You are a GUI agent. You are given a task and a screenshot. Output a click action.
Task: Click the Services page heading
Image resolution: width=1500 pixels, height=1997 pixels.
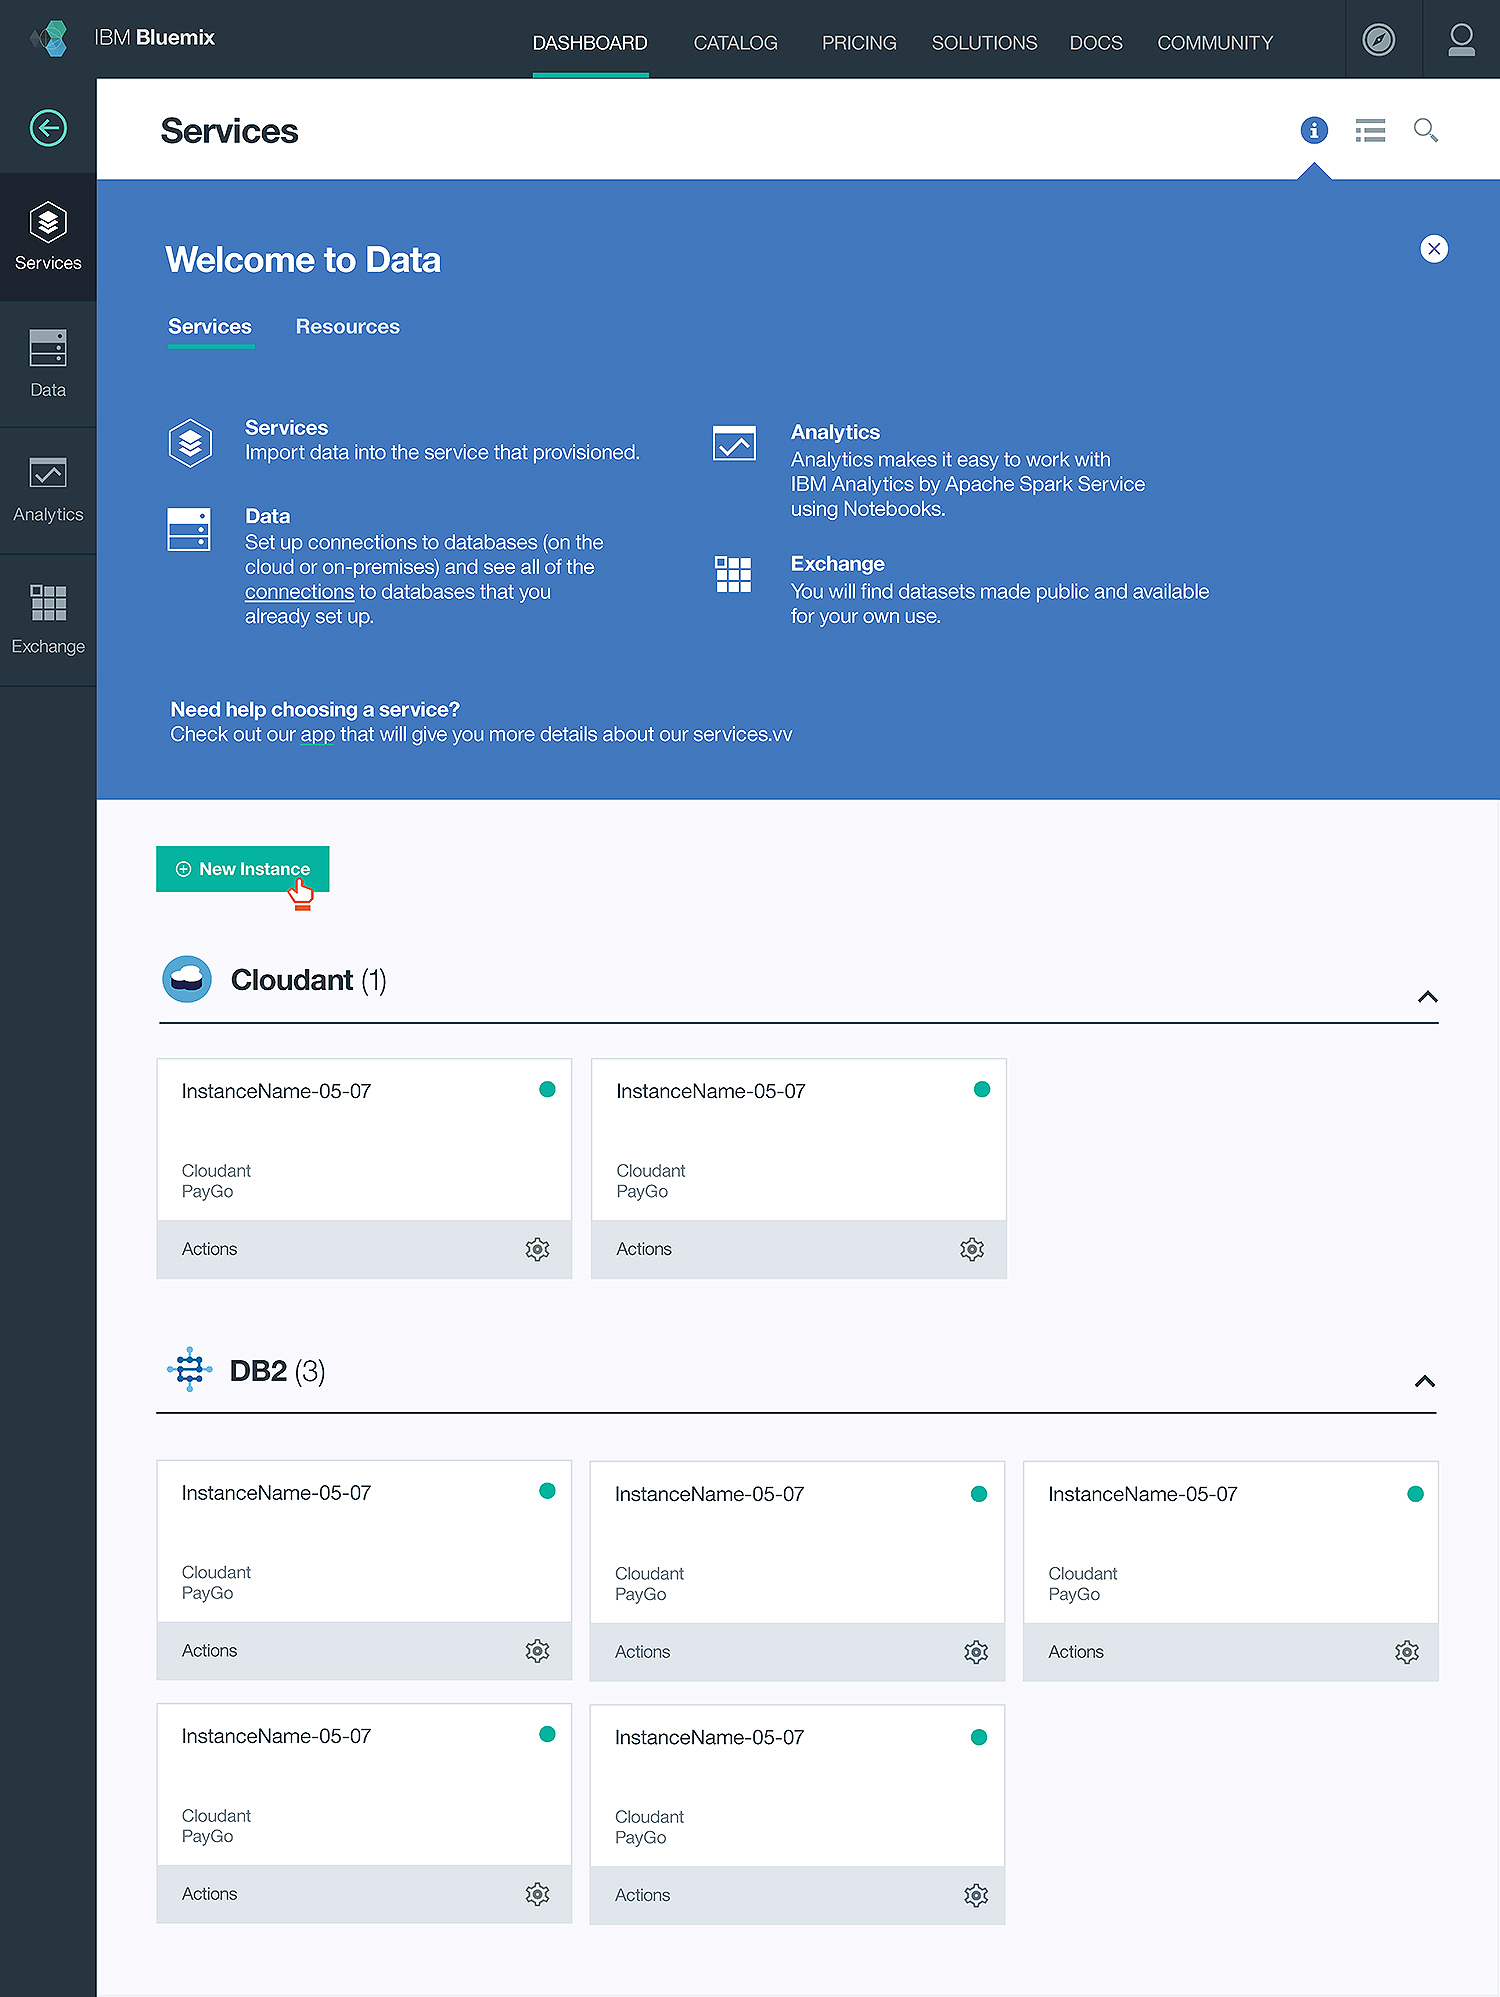coord(229,131)
